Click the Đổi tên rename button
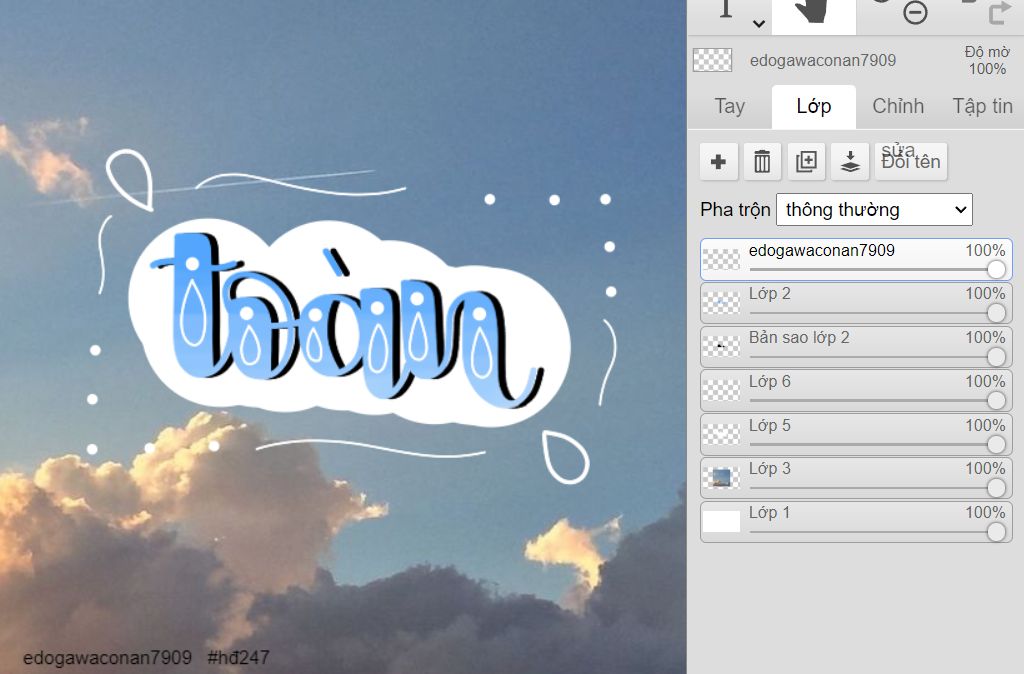 tap(910, 161)
